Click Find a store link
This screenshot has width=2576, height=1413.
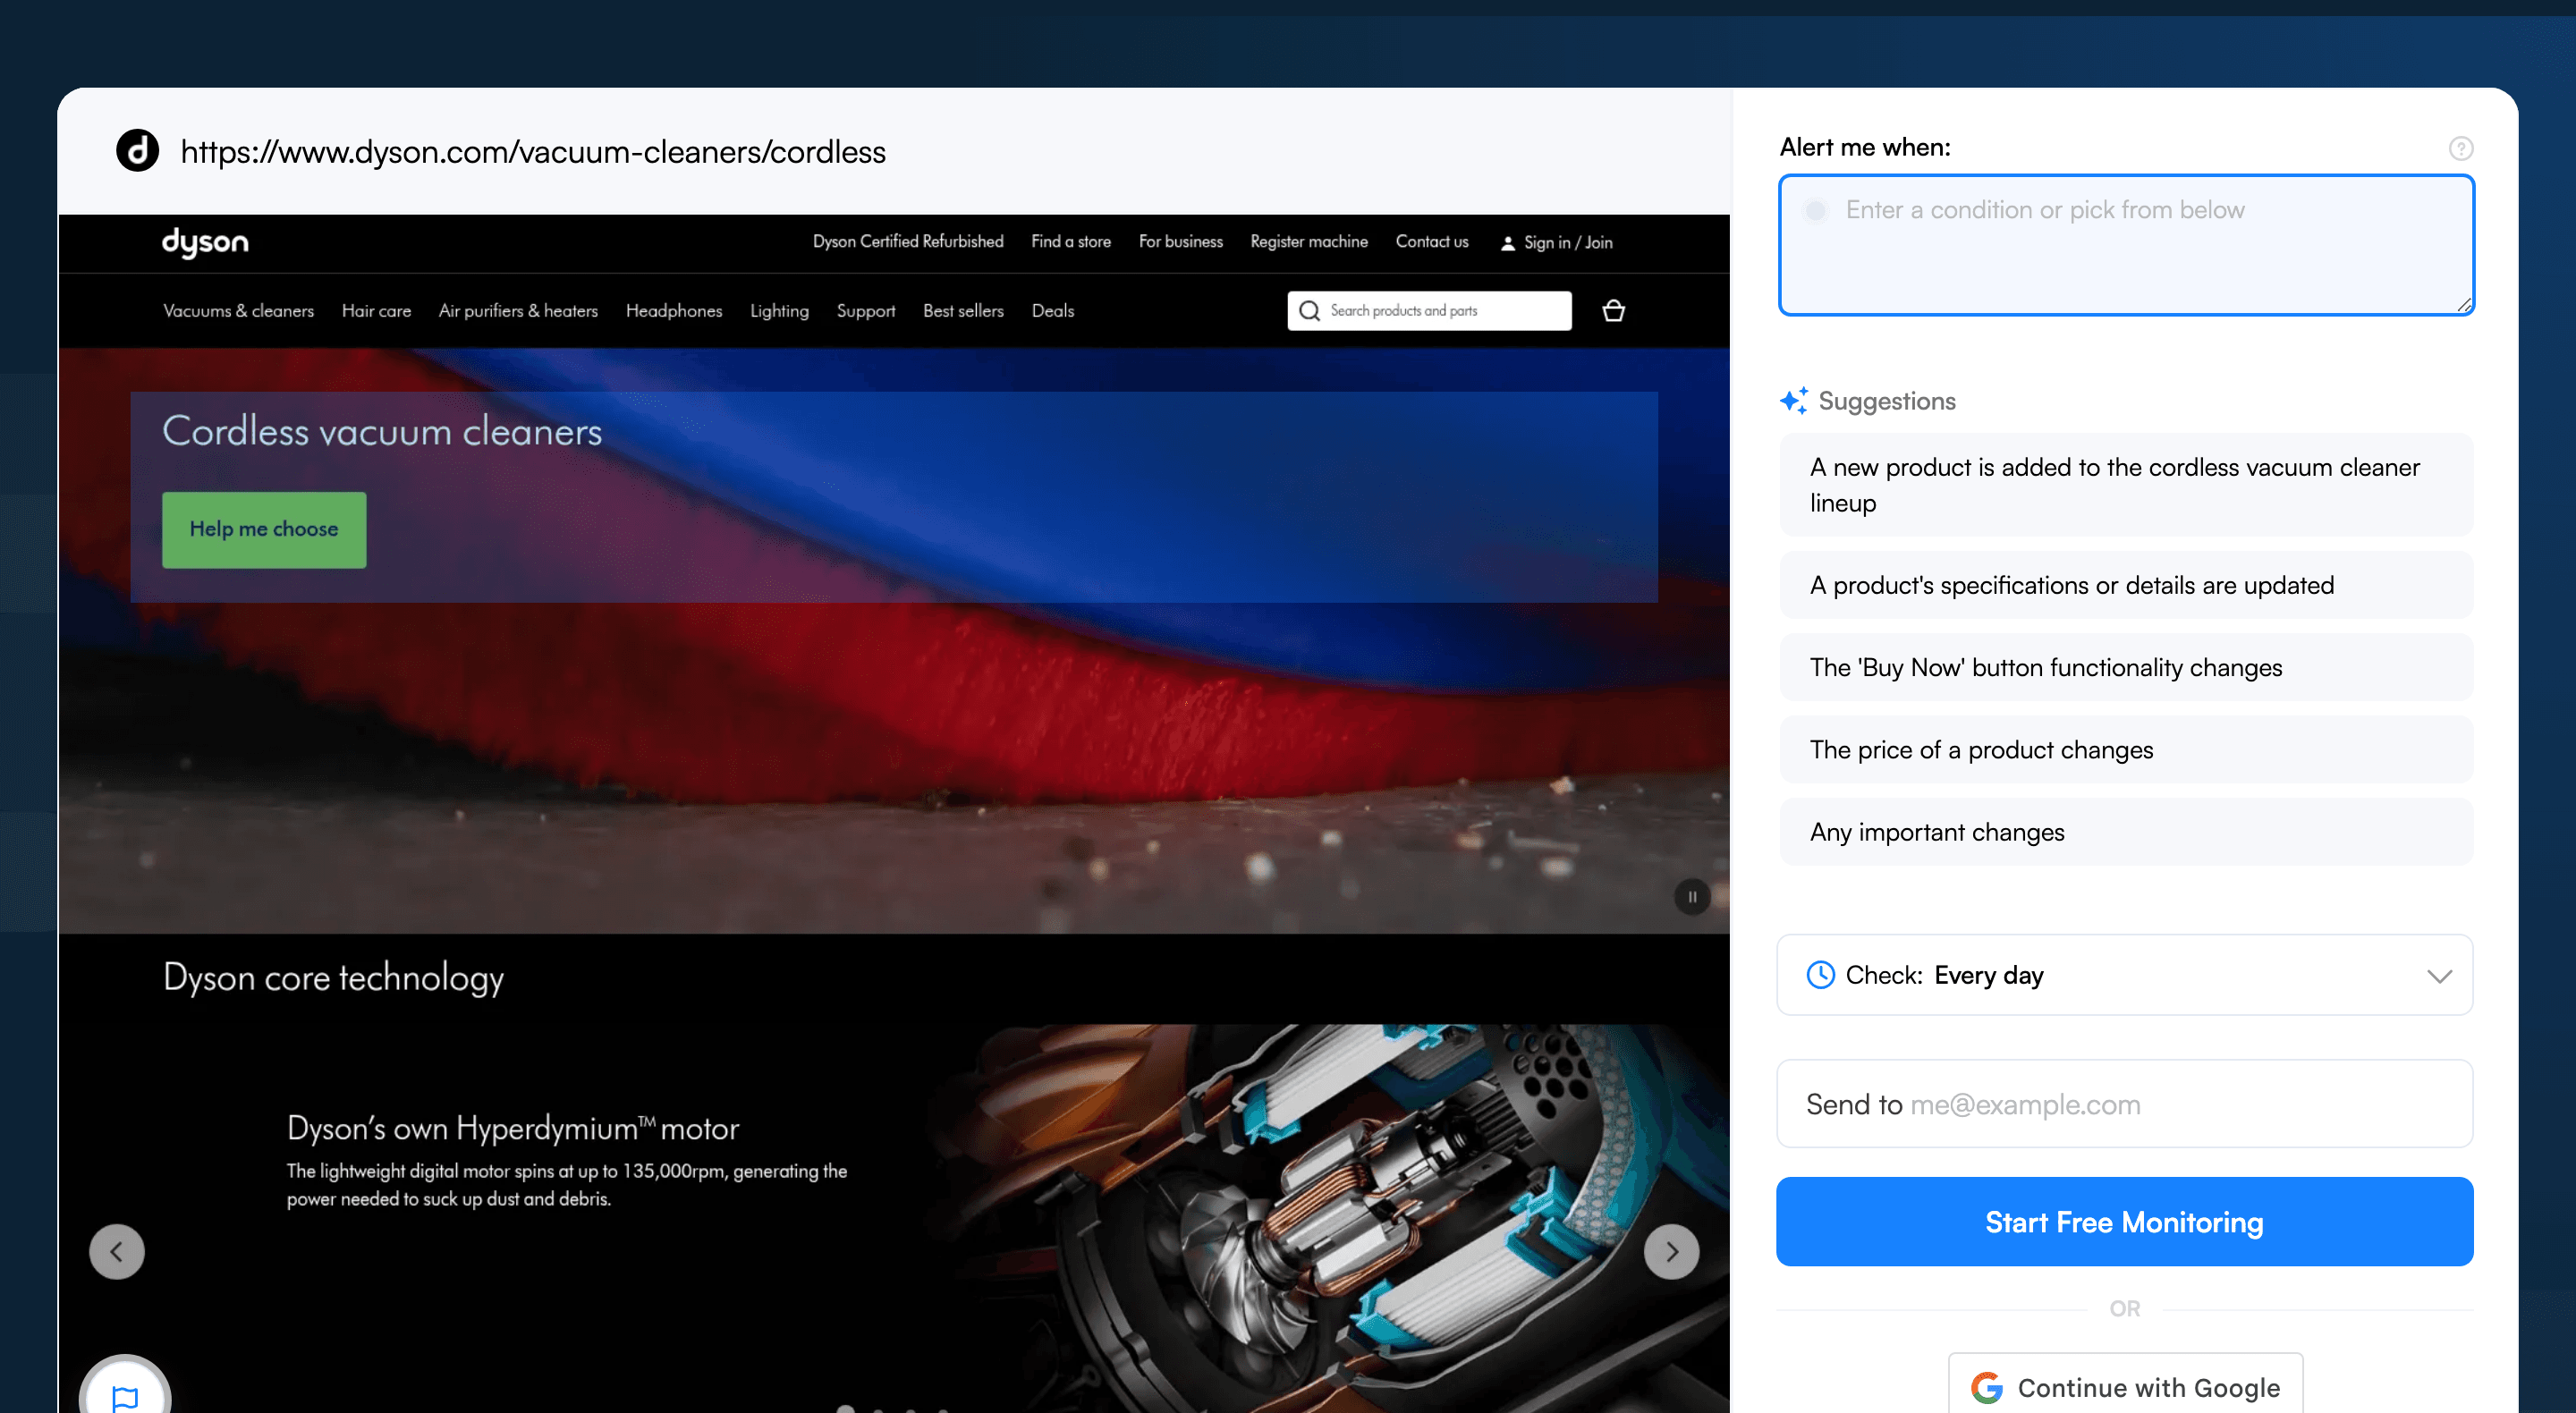tap(1071, 242)
